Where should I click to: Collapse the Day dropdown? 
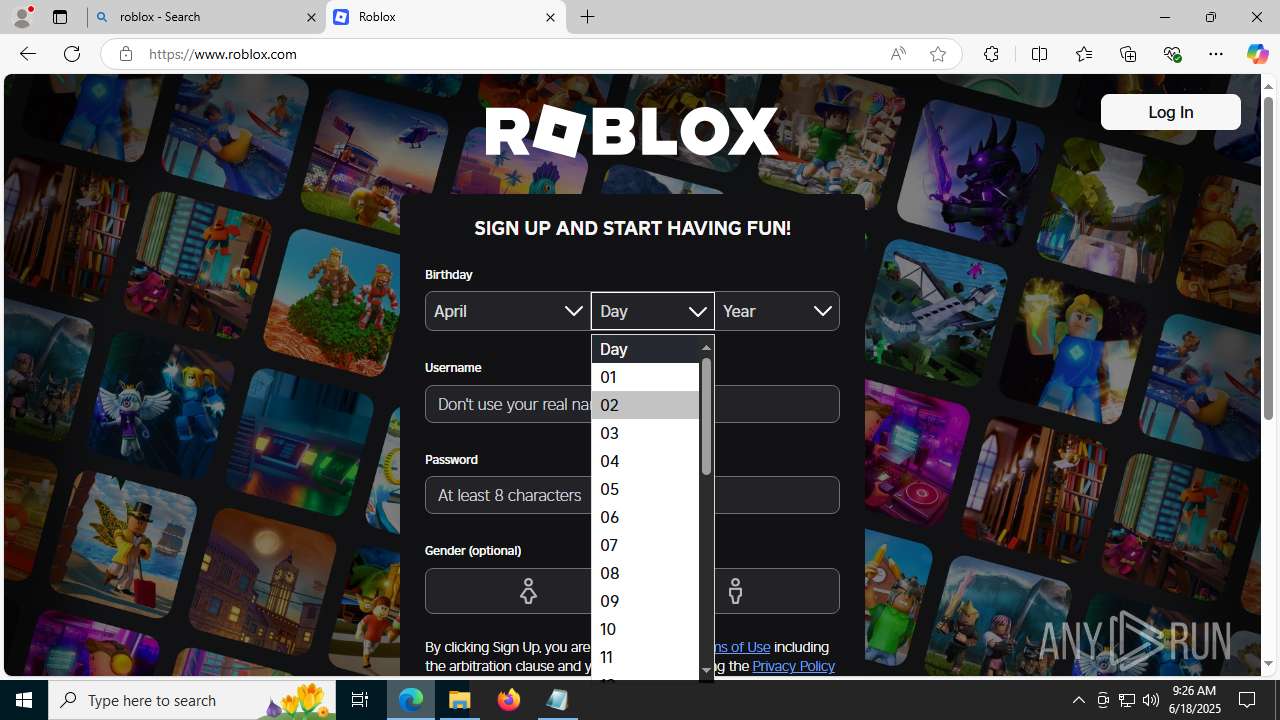tap(653, 311)
